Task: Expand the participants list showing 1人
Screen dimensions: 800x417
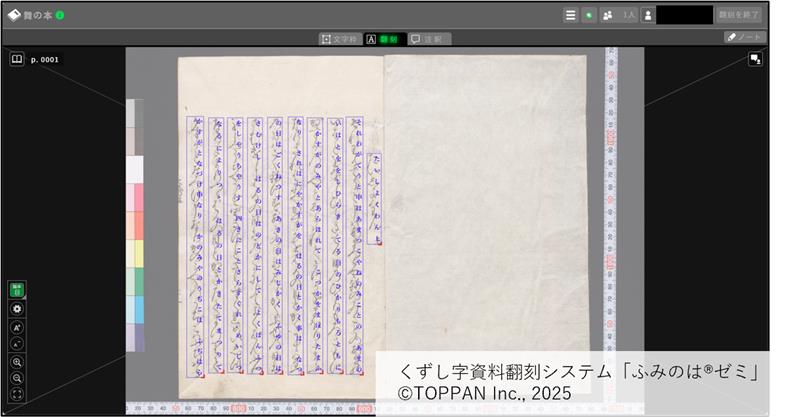Action: [x=619, y=15]
